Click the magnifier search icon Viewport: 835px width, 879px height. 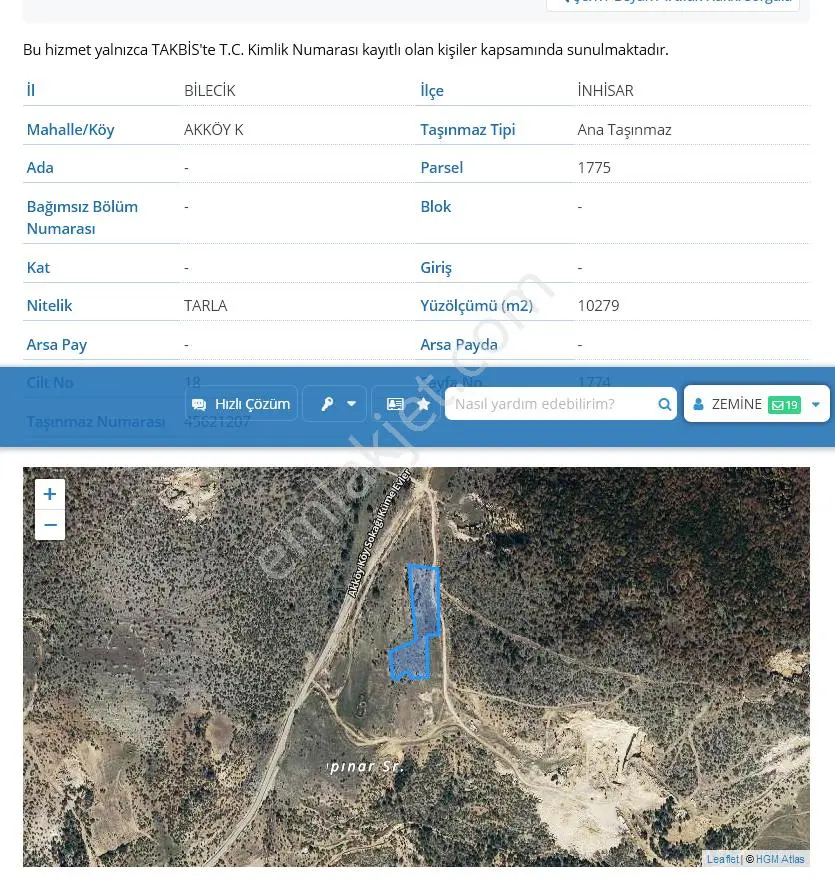[664, 404]
